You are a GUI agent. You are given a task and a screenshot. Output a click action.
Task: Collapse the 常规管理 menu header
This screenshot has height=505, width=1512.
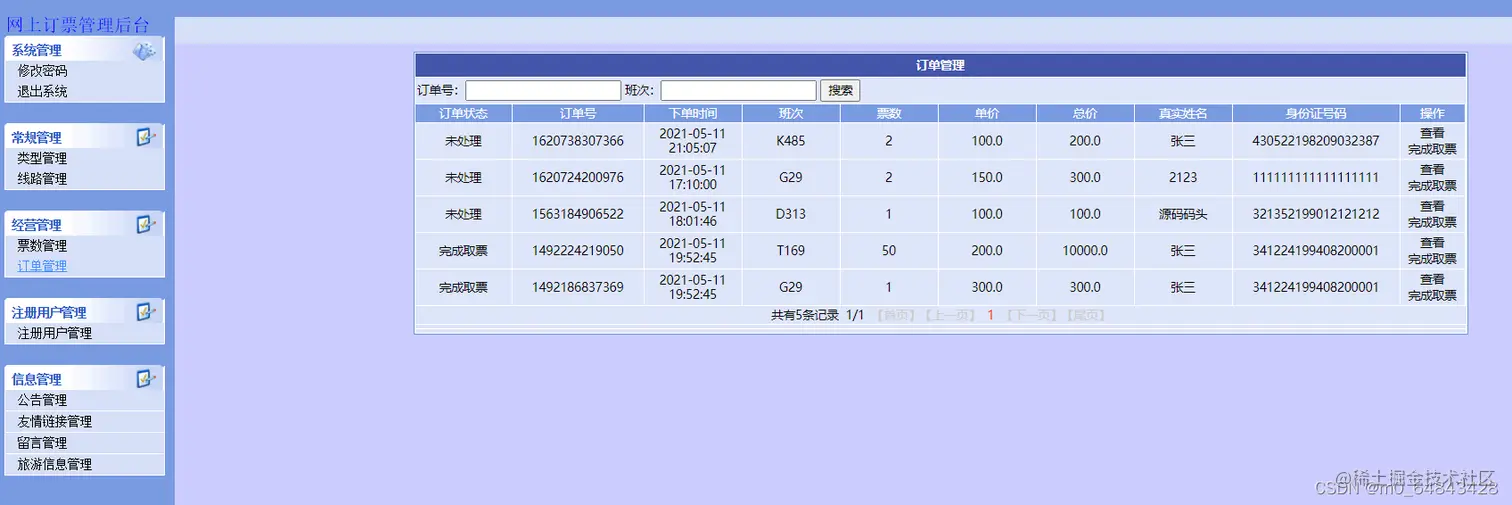(84, 137)
